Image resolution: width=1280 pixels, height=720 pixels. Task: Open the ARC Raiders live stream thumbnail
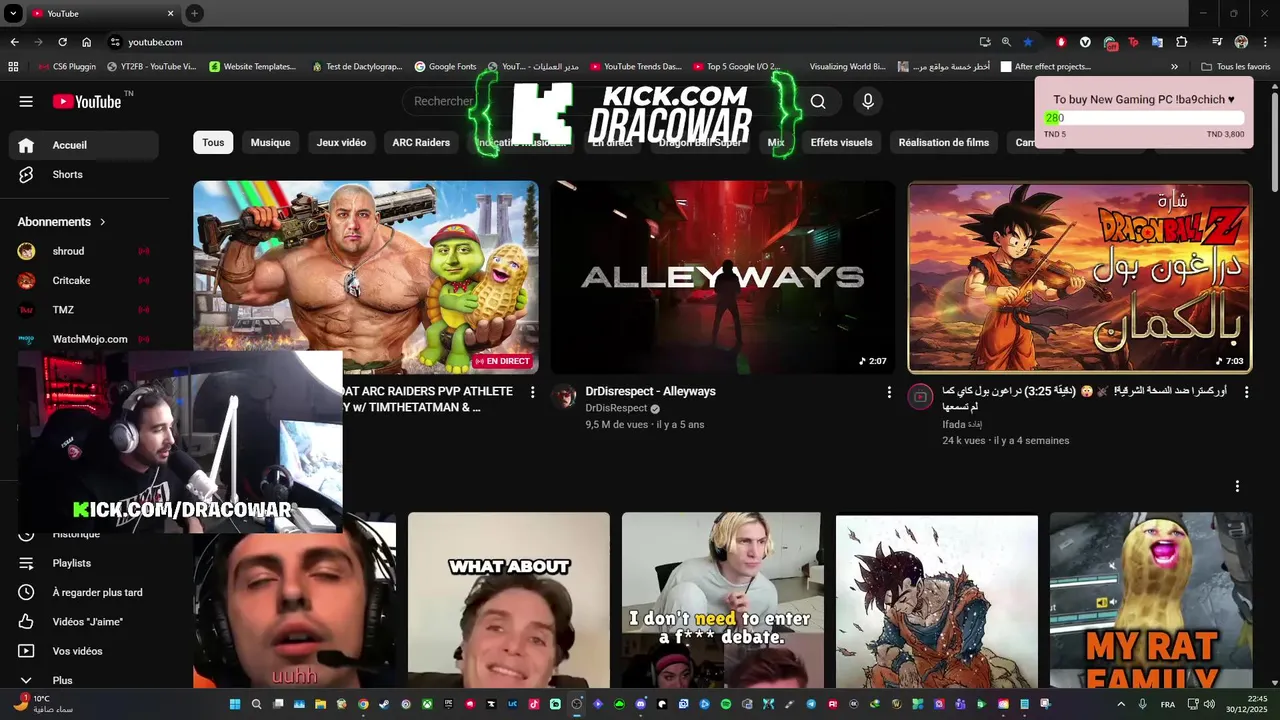[365, 277]
